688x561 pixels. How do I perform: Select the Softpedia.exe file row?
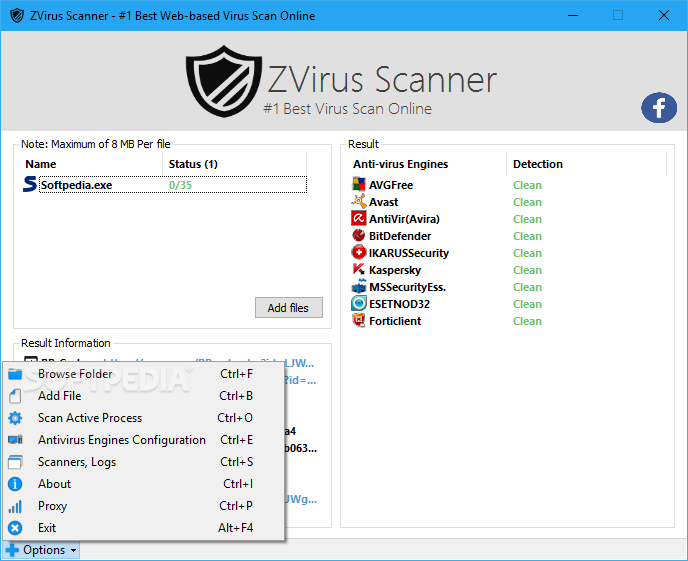(165, 185)
